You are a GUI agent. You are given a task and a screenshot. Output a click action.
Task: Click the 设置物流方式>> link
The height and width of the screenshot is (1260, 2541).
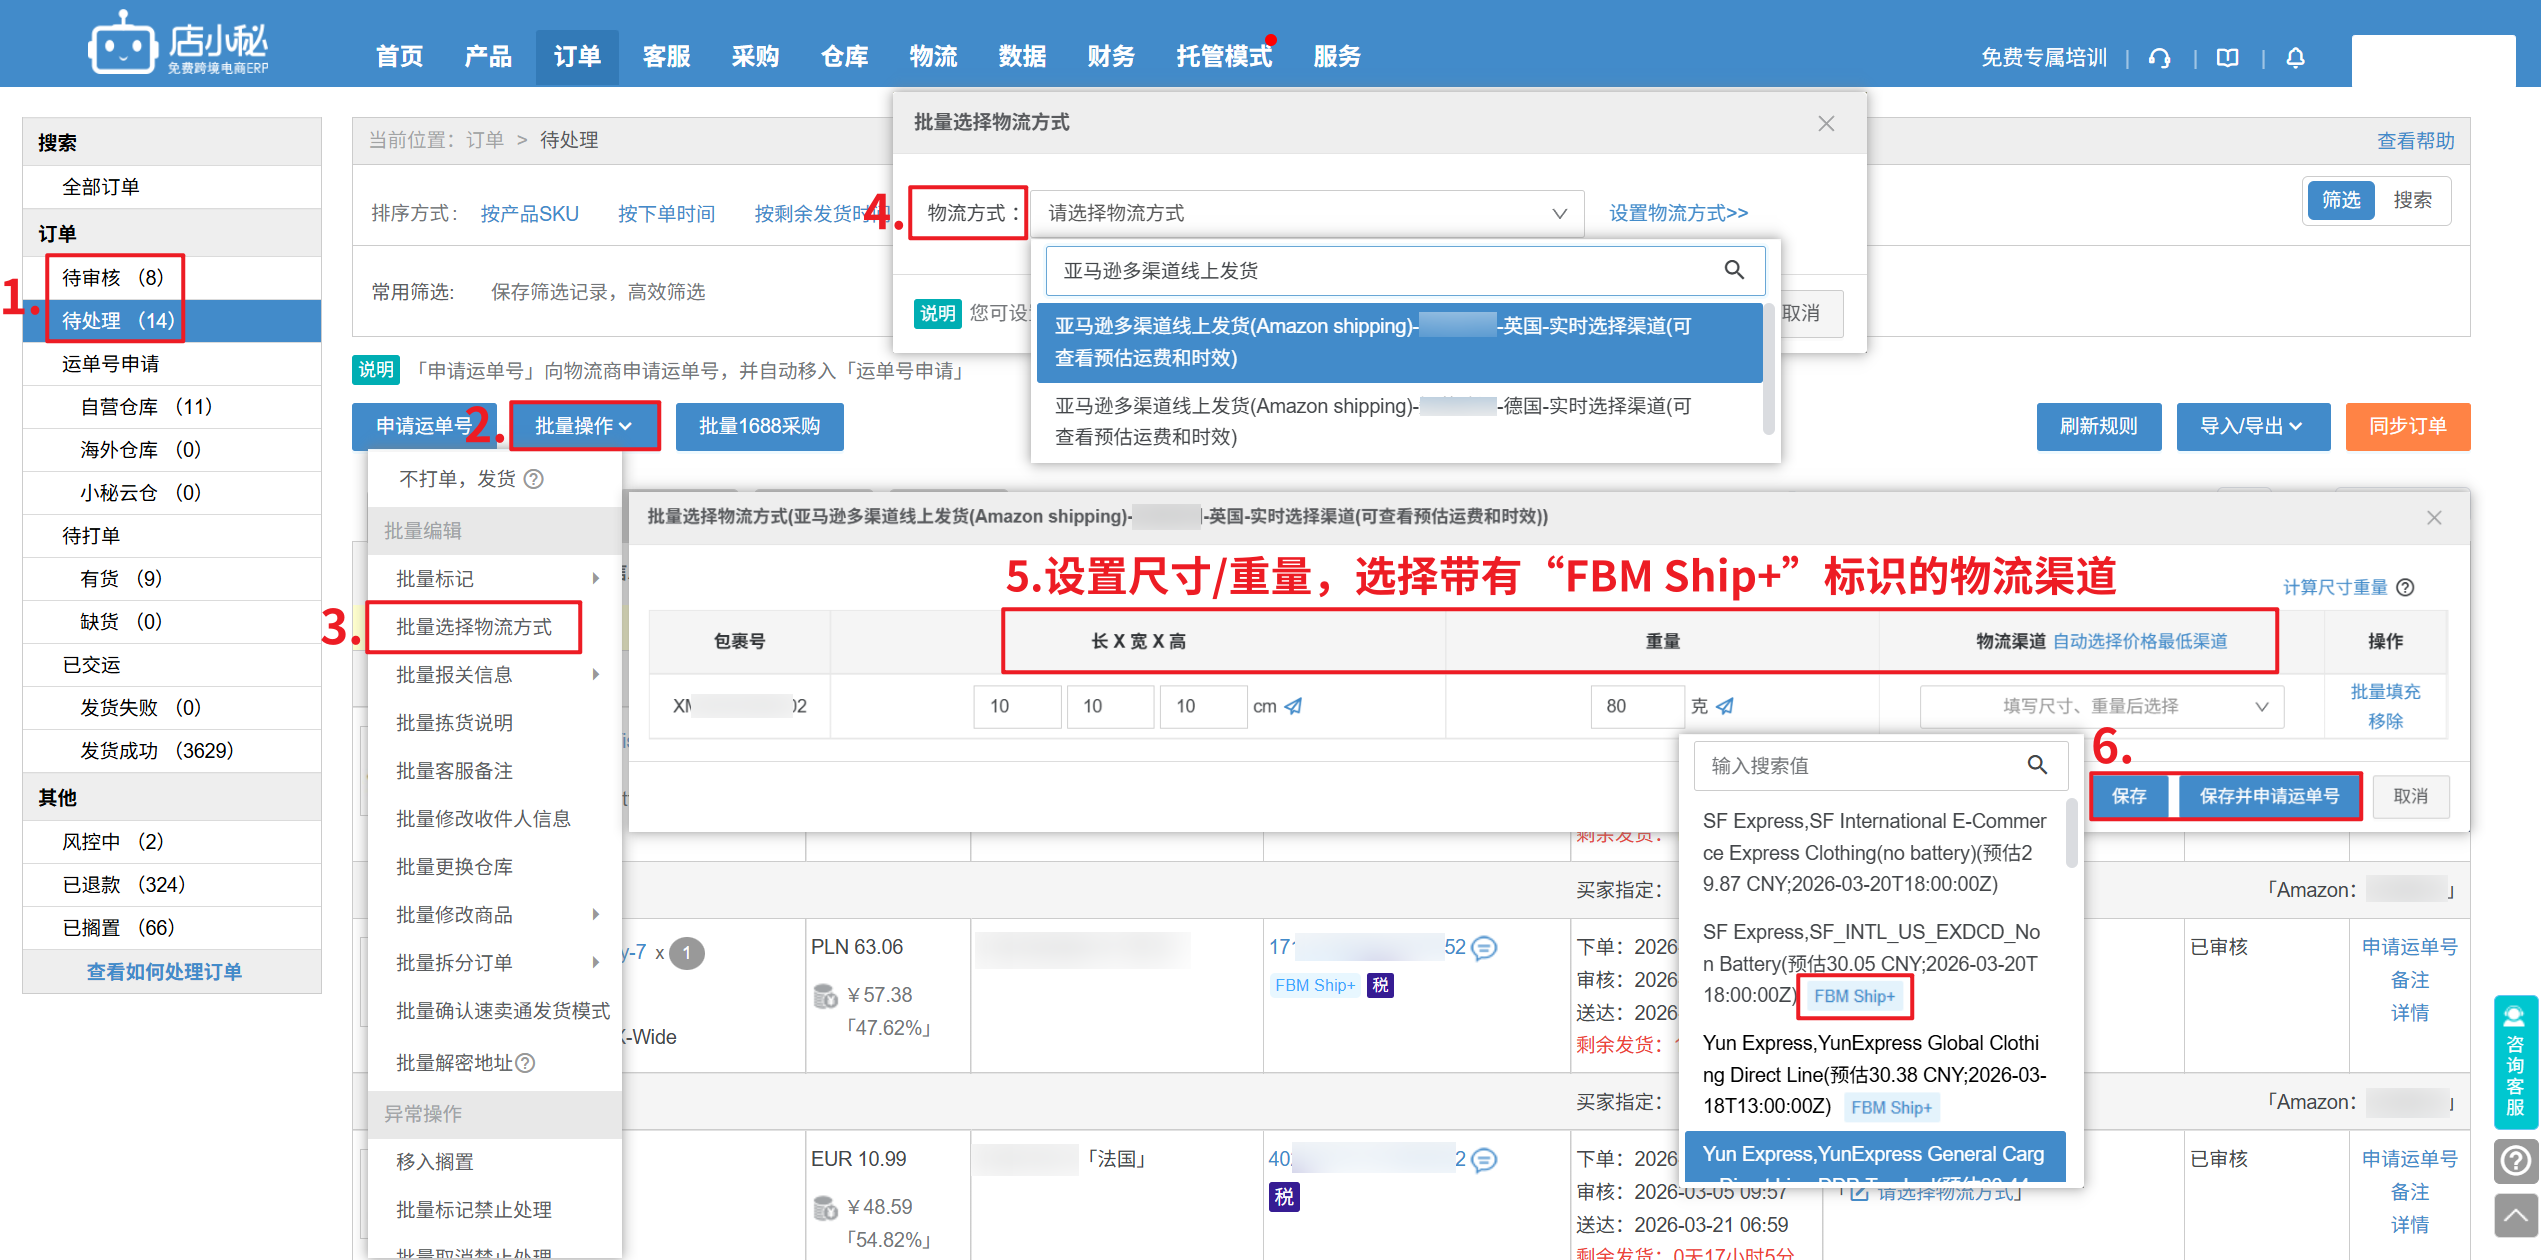[x=1678, y=213]
